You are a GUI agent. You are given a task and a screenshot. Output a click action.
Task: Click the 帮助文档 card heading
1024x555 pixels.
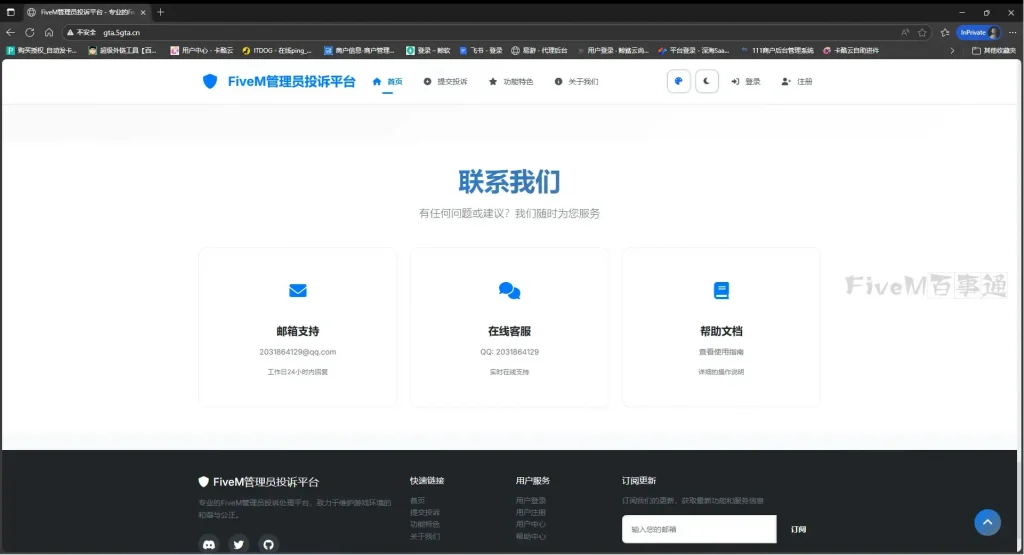721,331
